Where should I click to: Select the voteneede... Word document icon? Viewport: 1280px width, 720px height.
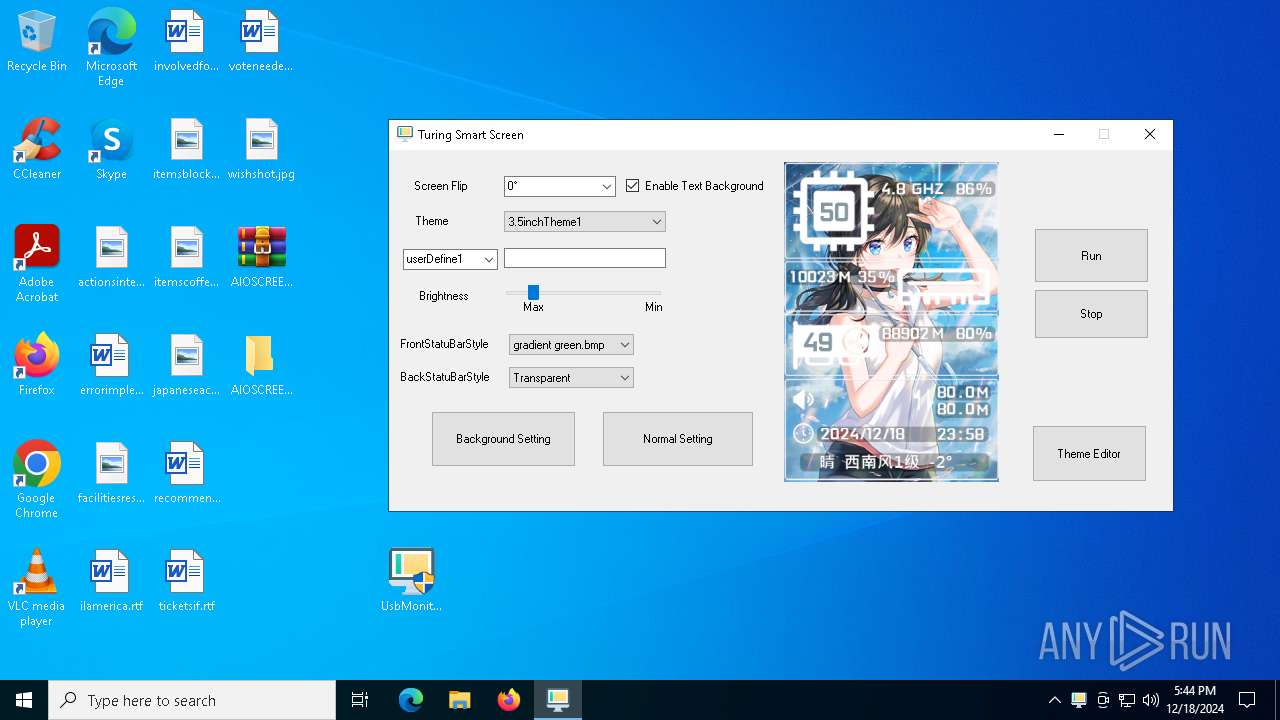[261, 41]
